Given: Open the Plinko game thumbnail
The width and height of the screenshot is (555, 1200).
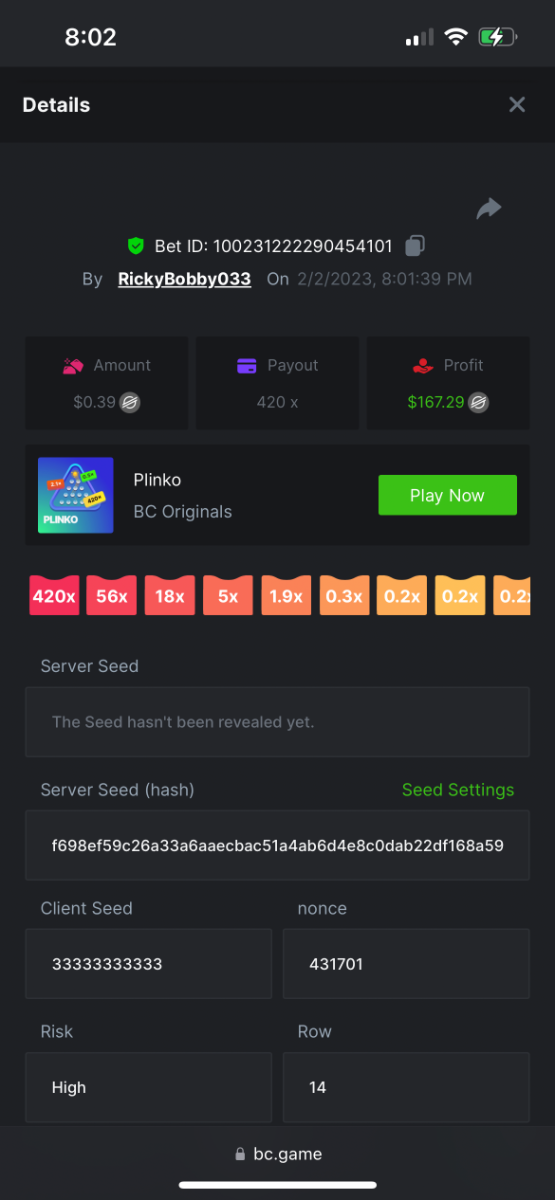Looking at the screenshot, I should 76,495.
